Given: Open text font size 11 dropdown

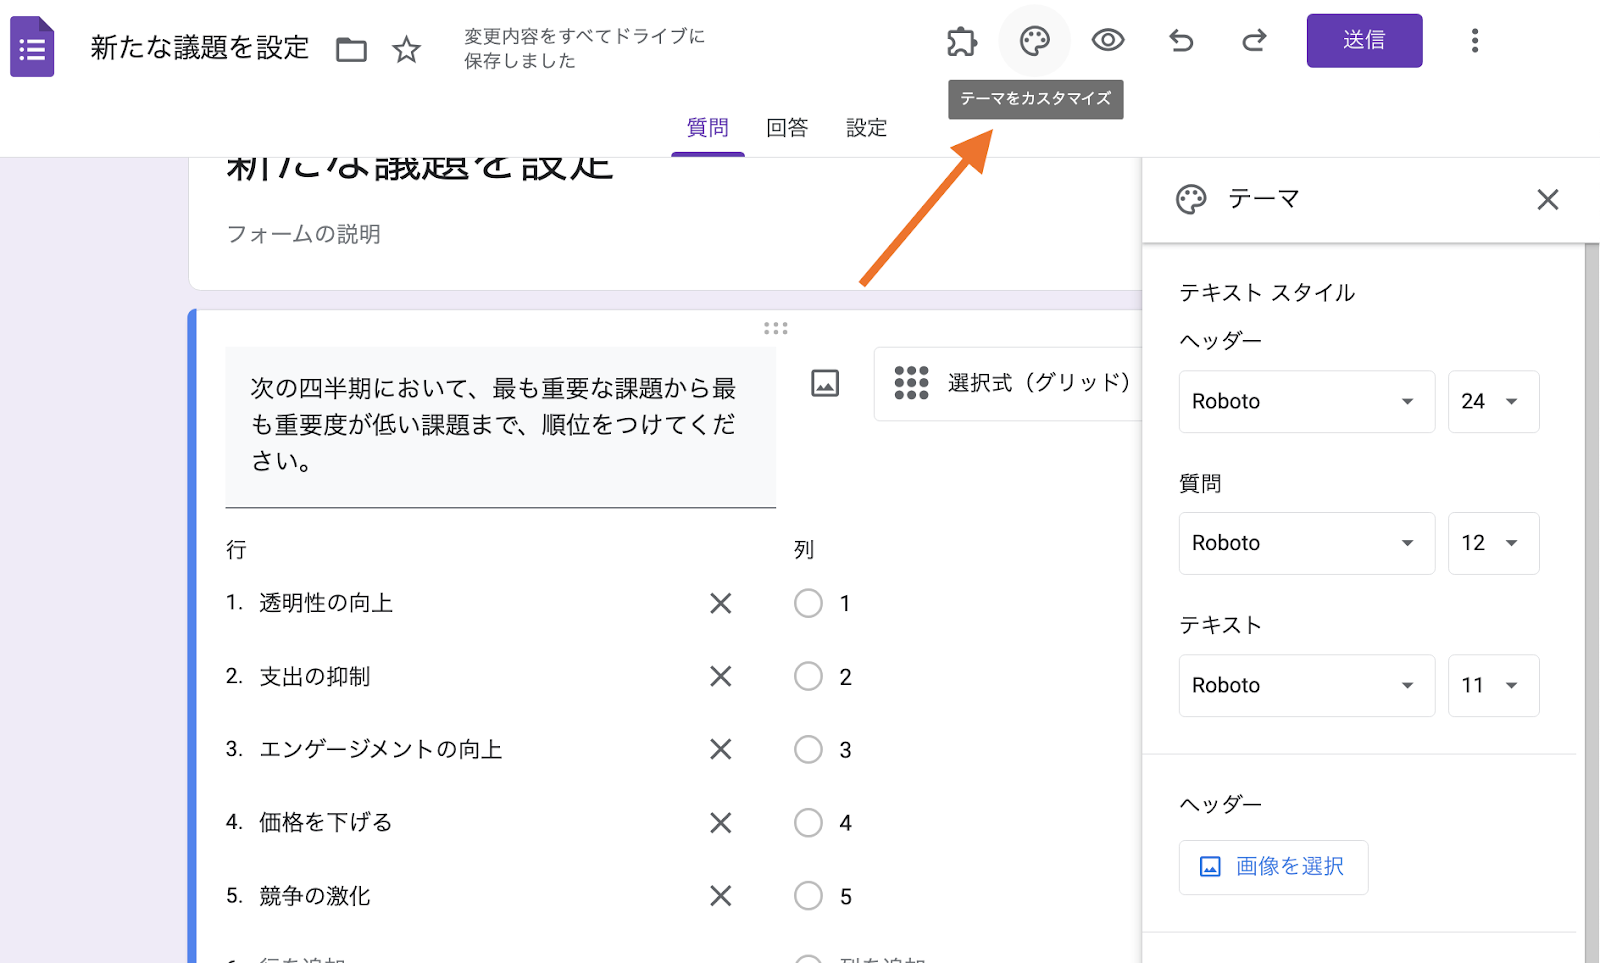Looking at the screenshot, I should (1494, 685).
